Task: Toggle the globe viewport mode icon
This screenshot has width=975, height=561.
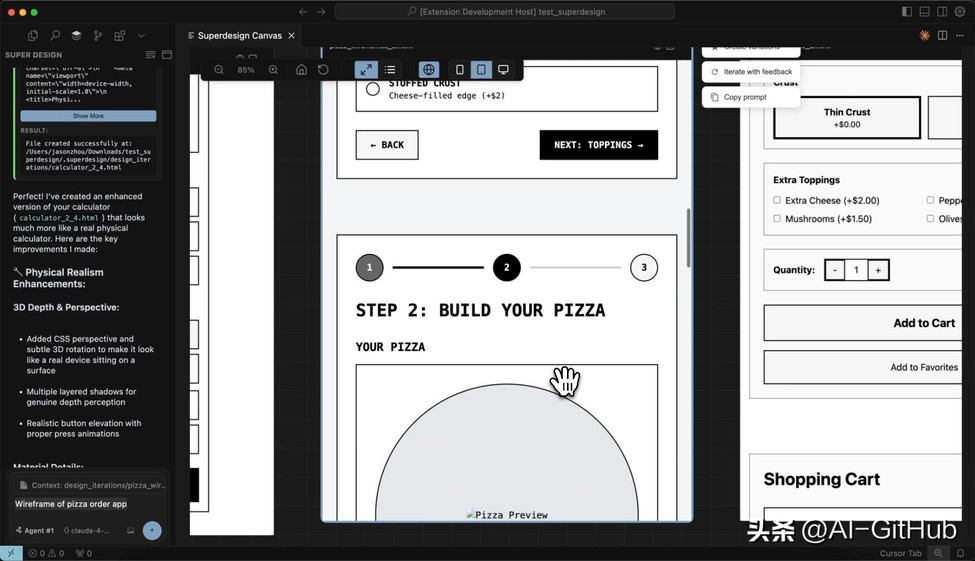Action: point(428,70)
